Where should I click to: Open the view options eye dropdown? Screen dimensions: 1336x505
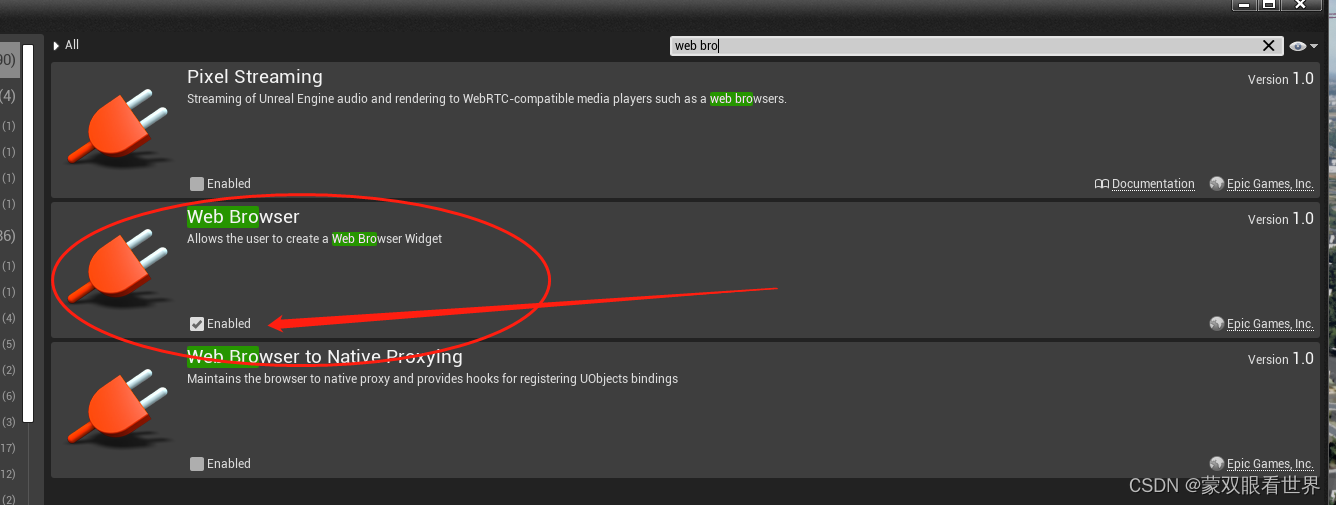tap(1303, 46)
